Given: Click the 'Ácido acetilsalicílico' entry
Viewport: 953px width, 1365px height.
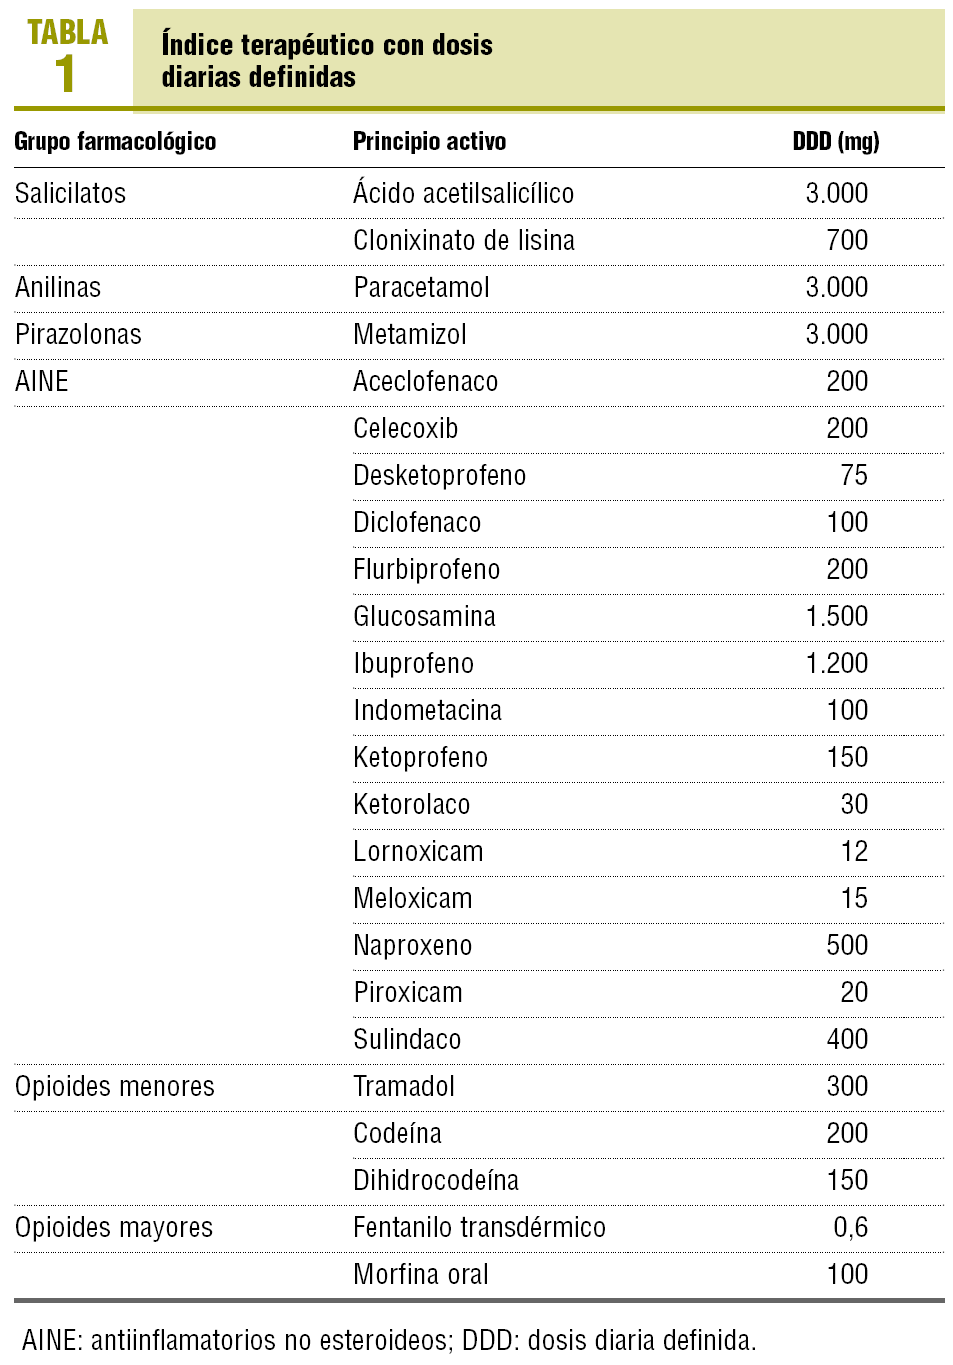Looking at the screenshot, I should [x=463, y=193].
